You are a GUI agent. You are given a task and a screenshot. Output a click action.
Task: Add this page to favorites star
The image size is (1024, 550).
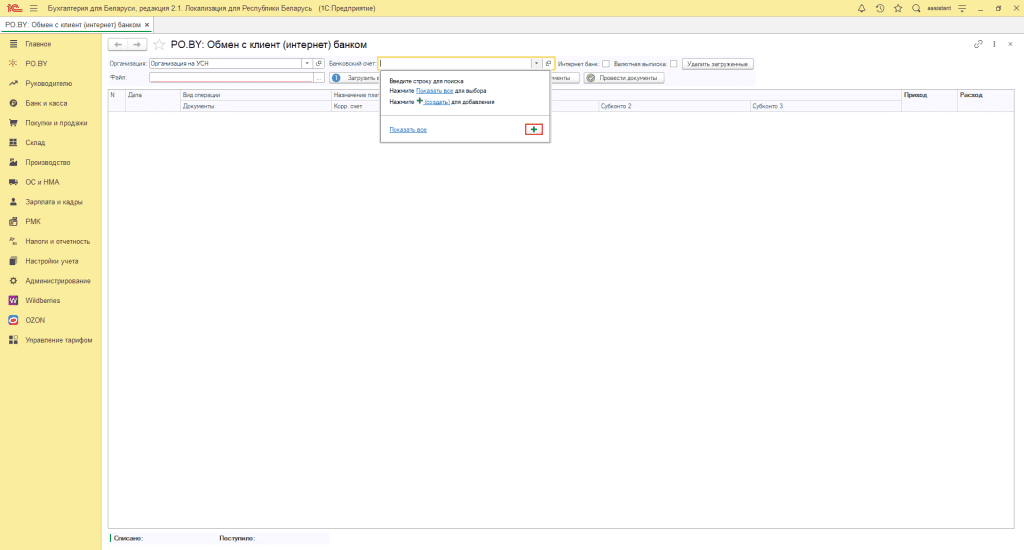159,45
